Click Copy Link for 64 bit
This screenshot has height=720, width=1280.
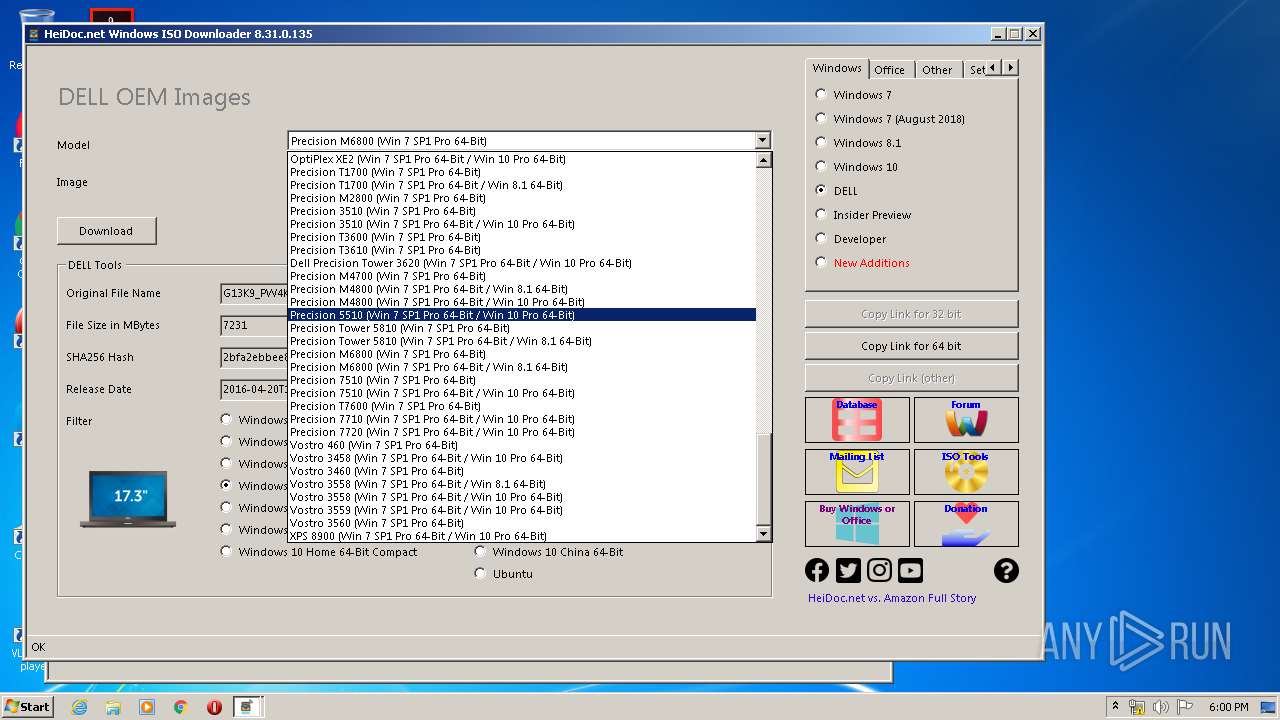click(x=911, y=346)
